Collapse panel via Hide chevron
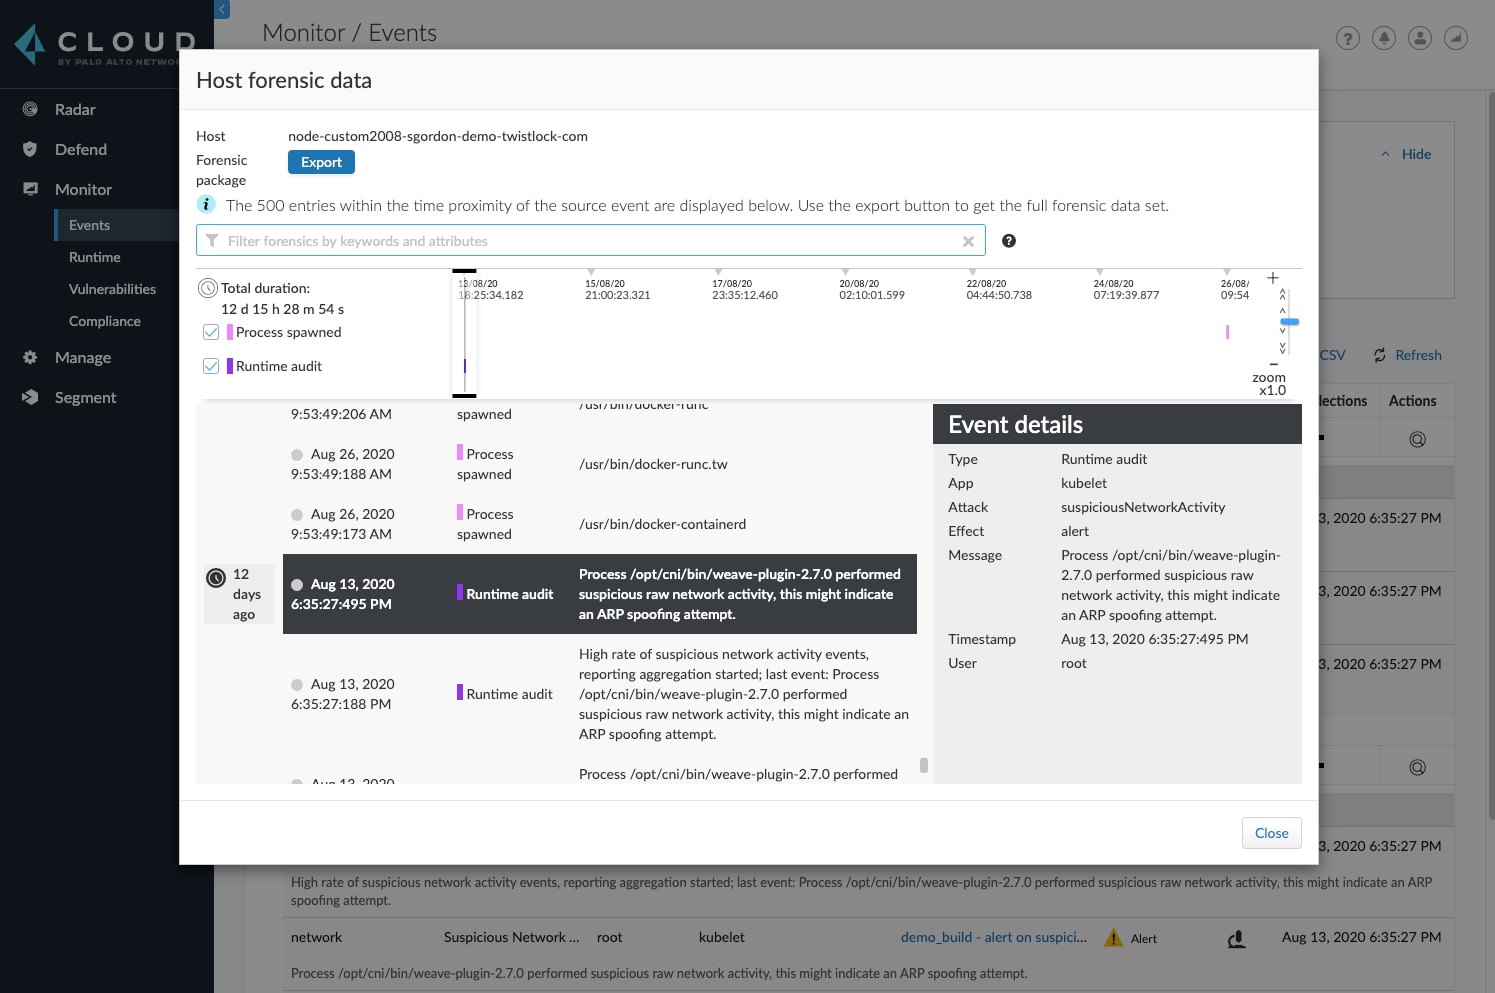Screen dimensions: 1495x993 point(1385,154)
